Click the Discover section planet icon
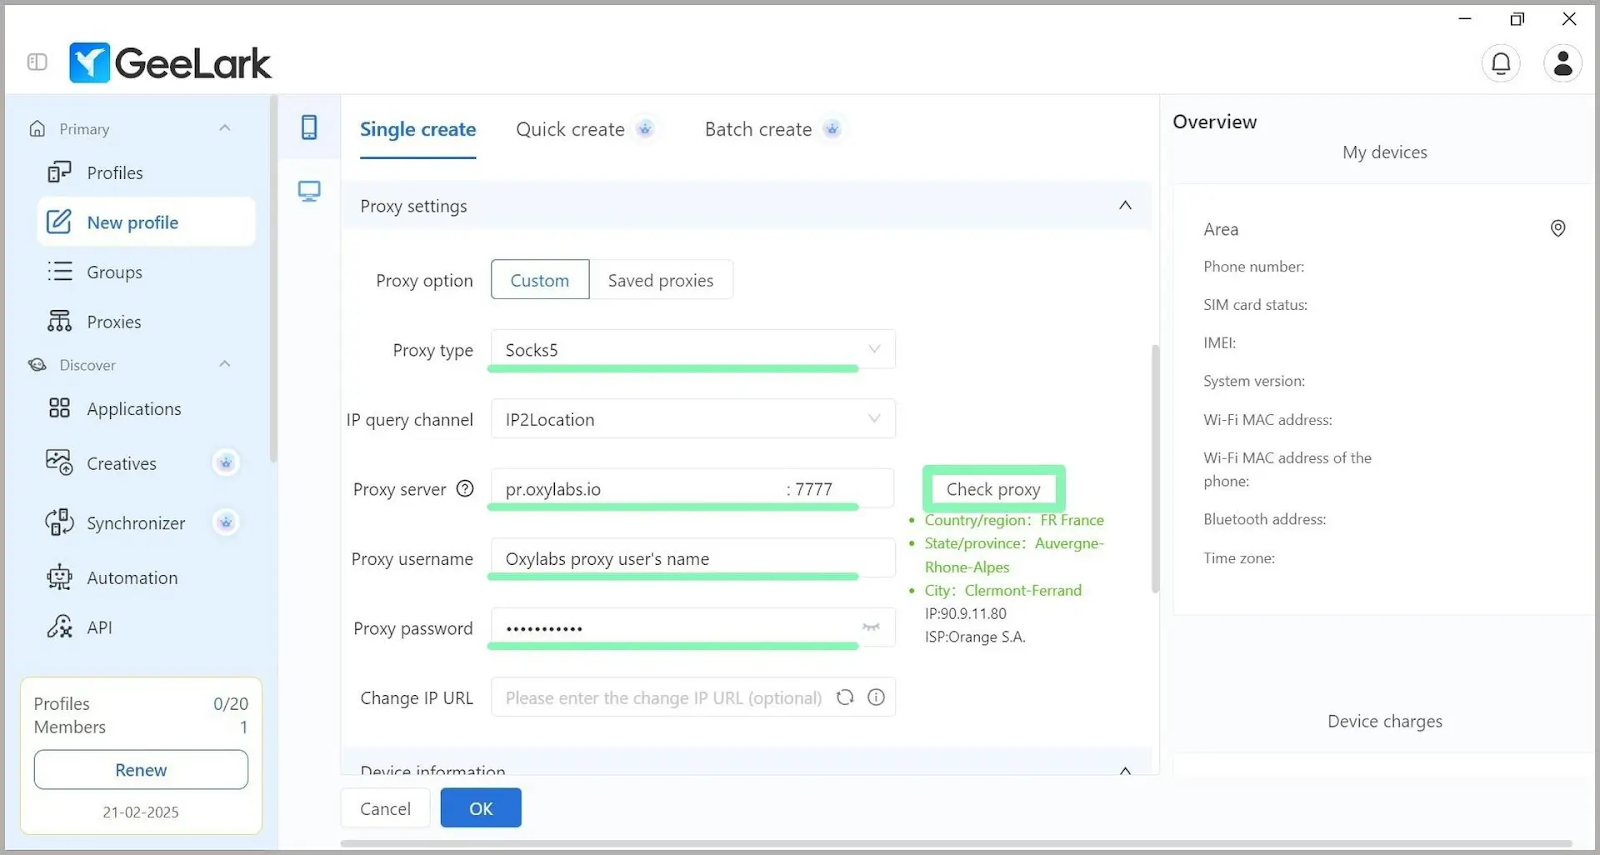 38,365
